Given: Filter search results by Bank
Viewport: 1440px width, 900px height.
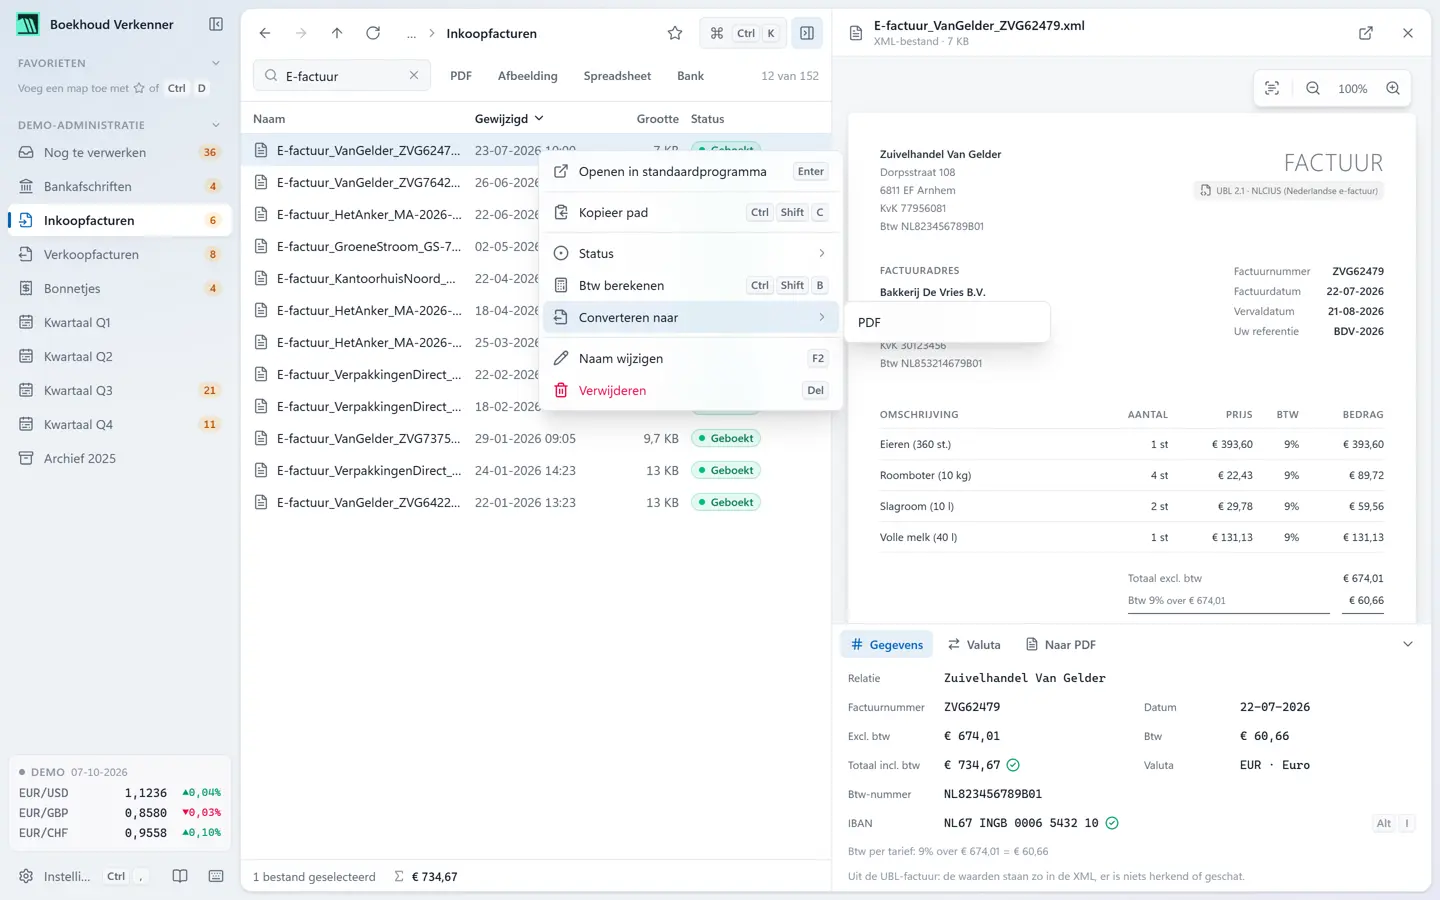Looking at the screenshot, I should pos(690,75).
